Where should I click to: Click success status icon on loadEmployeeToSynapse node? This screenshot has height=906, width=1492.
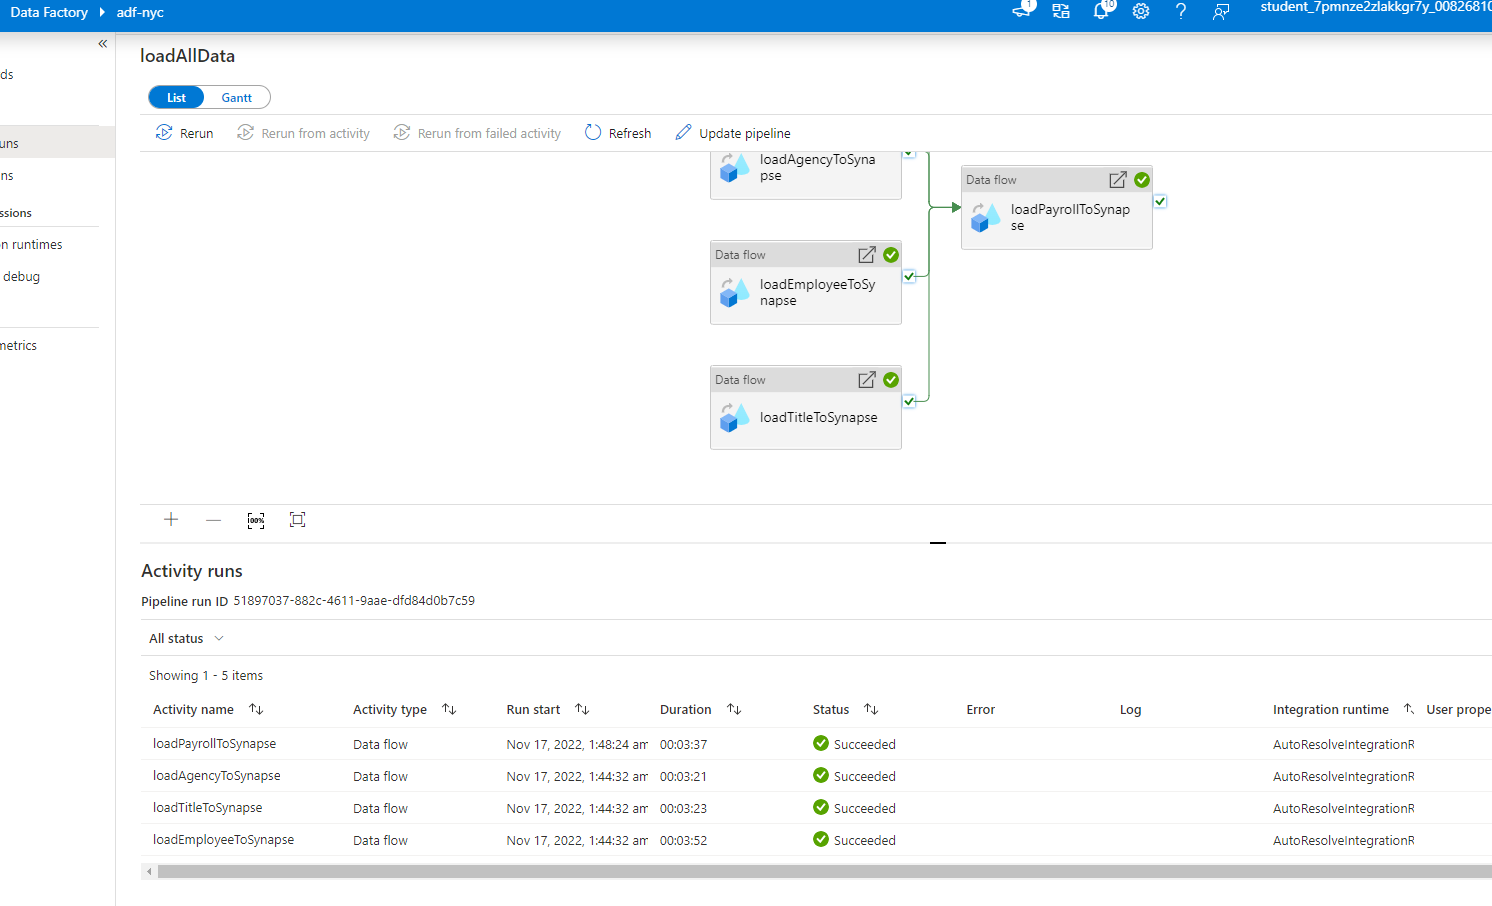891,255
